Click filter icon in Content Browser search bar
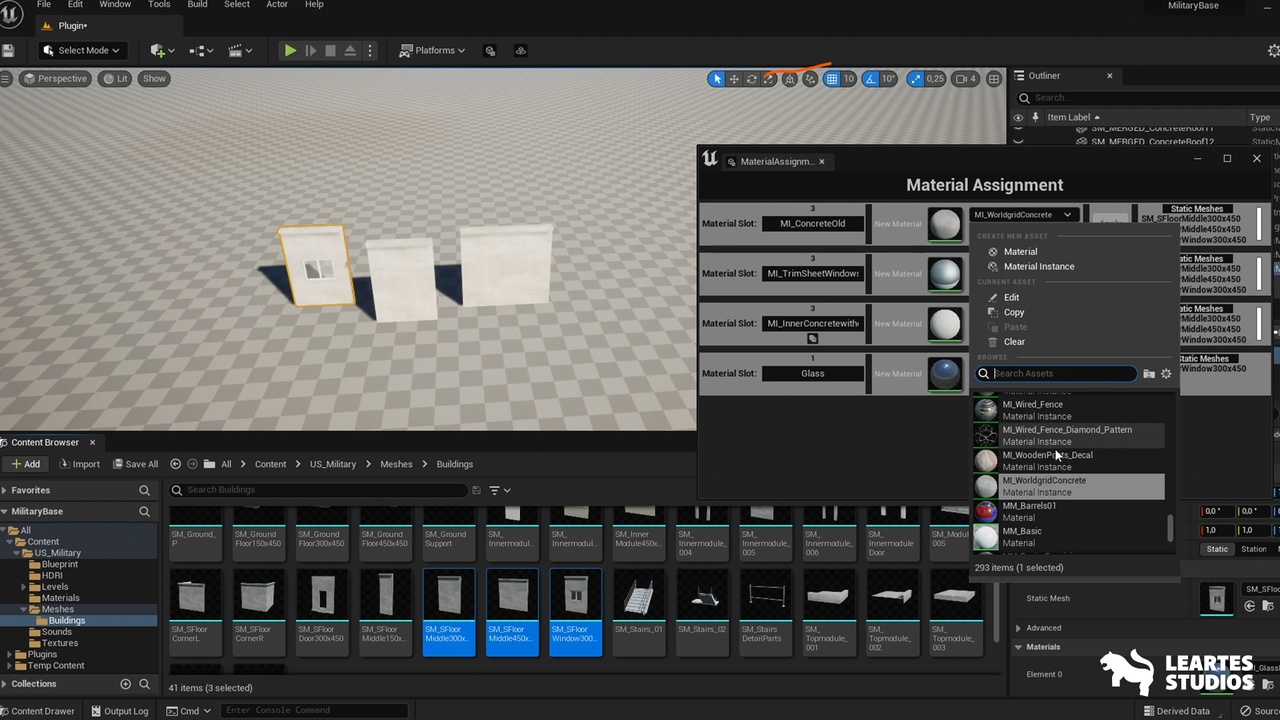The width and height of the screenshot is (1280, 720). pos(495,490)
